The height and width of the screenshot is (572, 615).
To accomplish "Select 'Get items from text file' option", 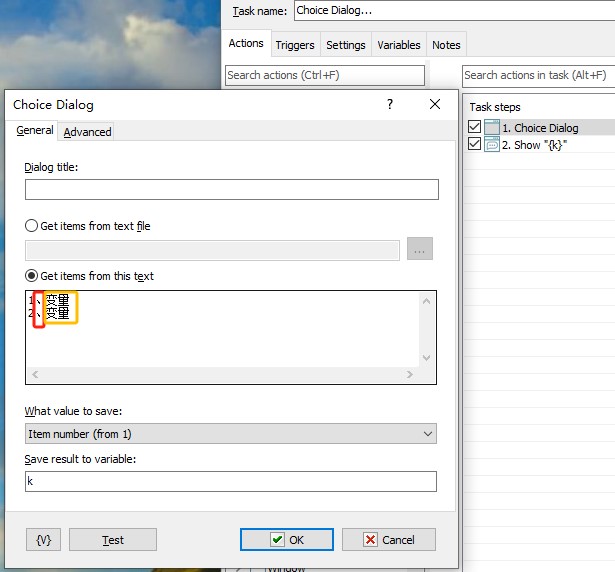I will coord(32,226).
